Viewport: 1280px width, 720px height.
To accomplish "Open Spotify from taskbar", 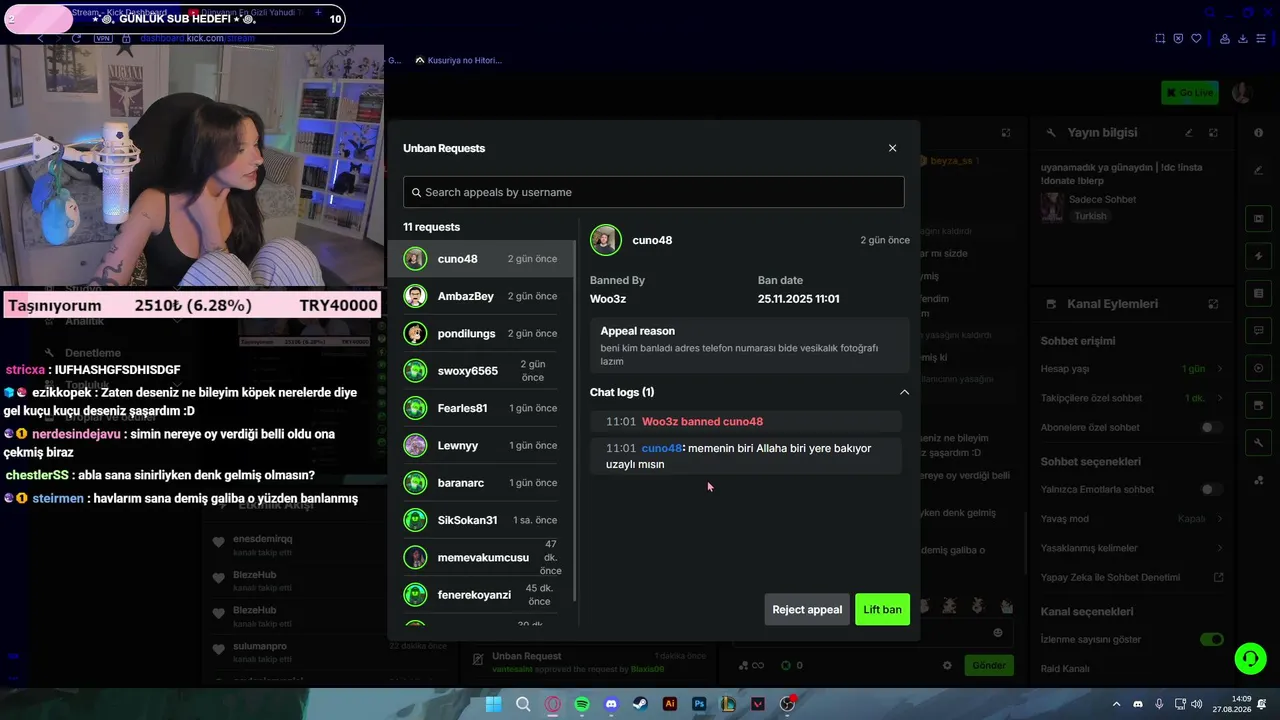I will tap(582, 704).
